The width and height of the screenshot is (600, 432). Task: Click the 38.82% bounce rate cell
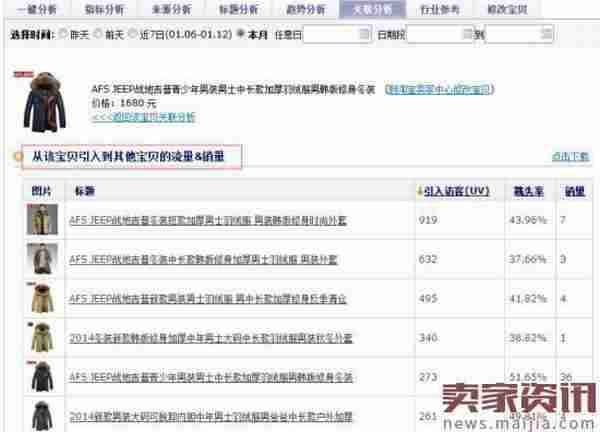coord(528,337)
